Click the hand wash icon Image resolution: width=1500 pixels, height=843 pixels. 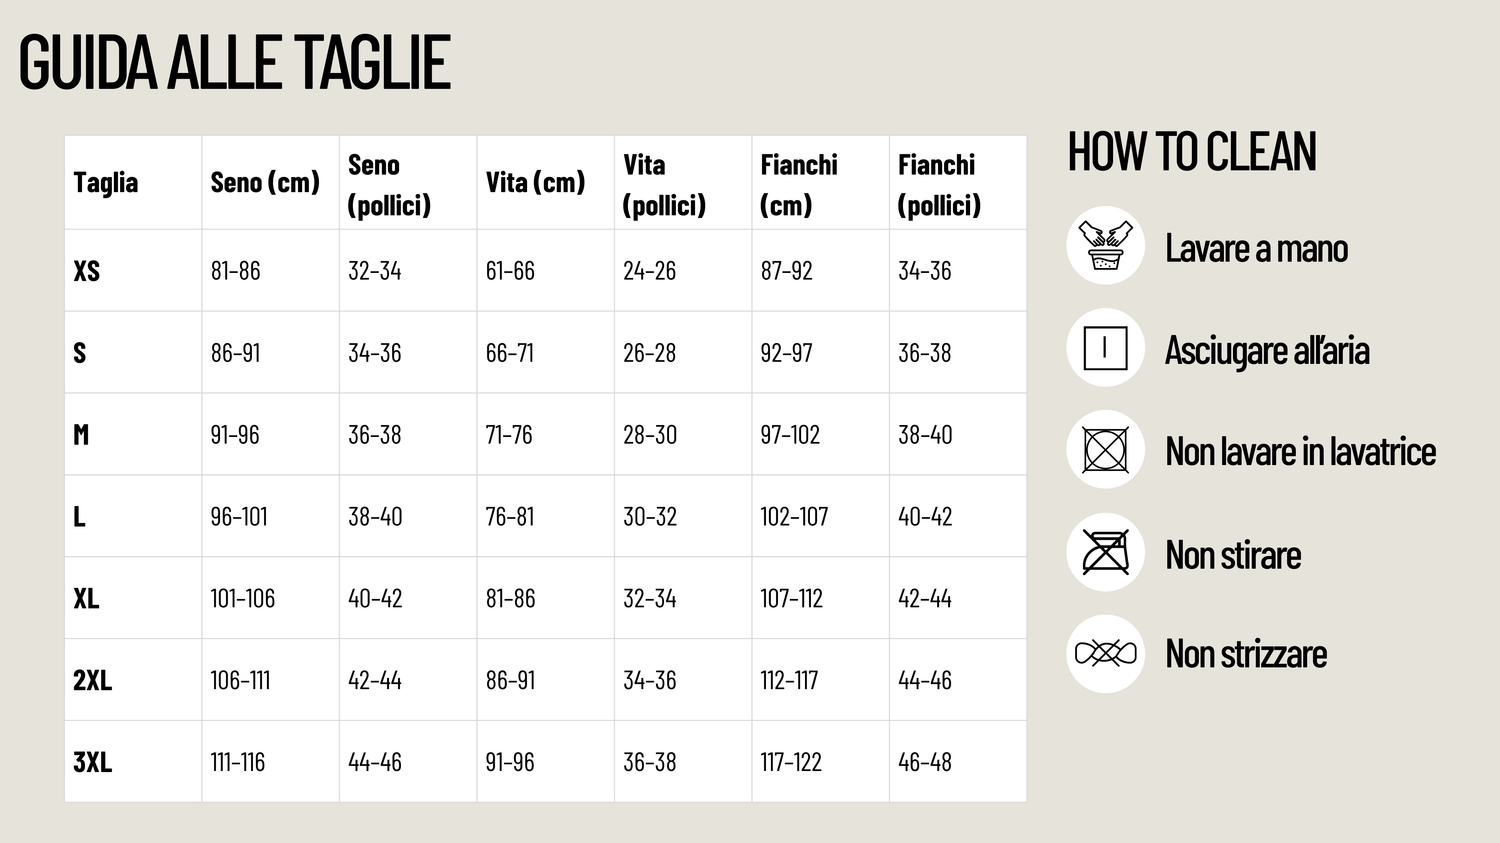[x=1105, y=246]
